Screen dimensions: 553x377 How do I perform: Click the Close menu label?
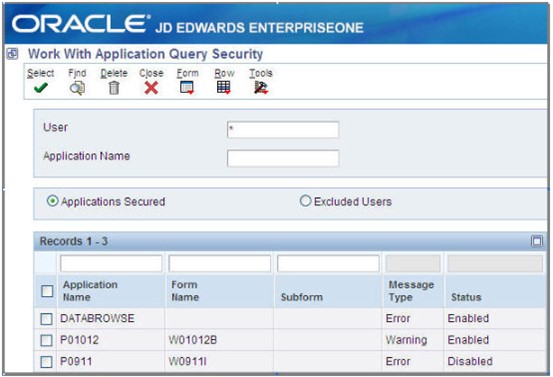coord(151,73)
